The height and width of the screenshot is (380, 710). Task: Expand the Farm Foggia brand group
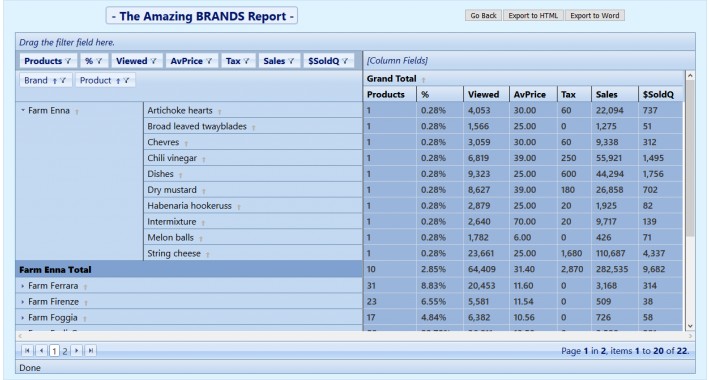23,318
